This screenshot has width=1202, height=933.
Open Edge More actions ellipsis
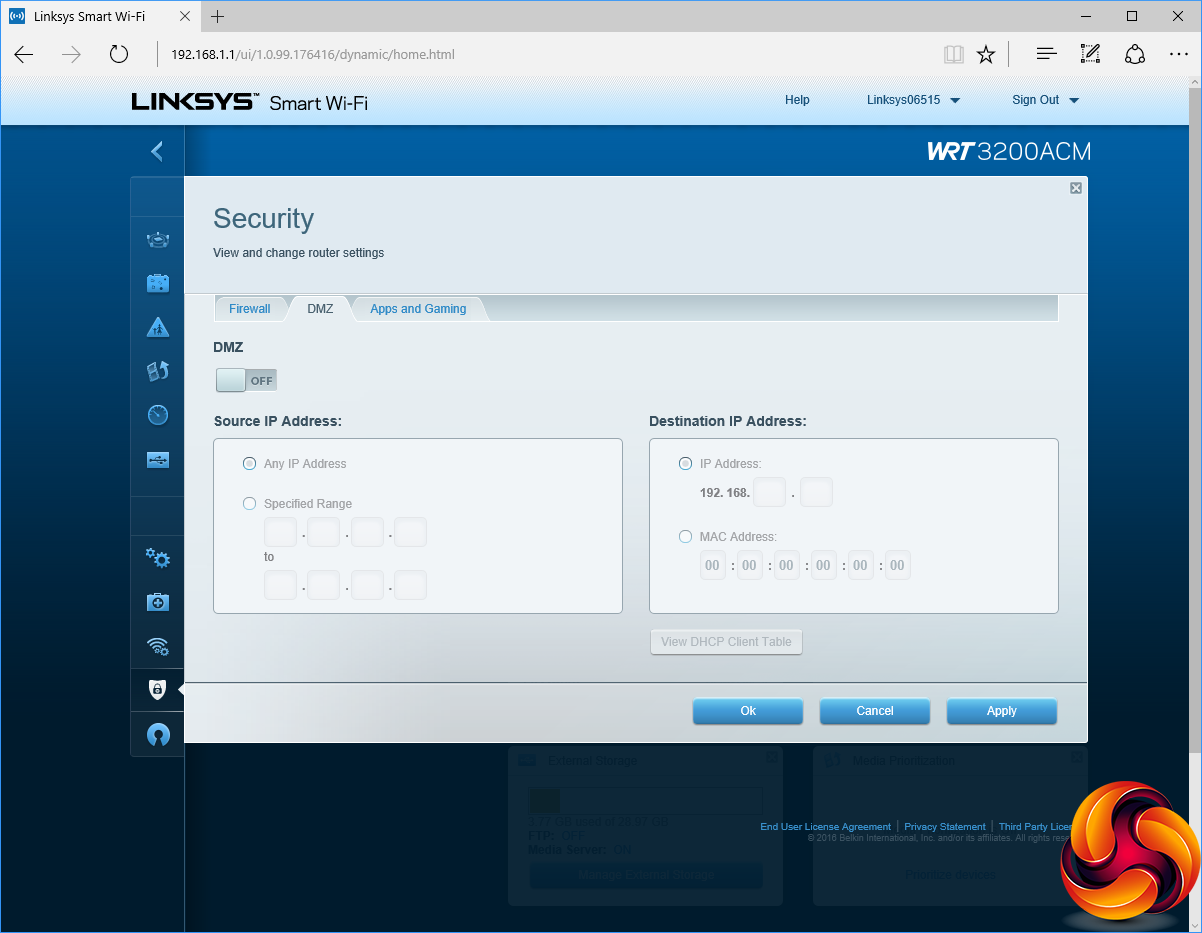pos(1178,54)
